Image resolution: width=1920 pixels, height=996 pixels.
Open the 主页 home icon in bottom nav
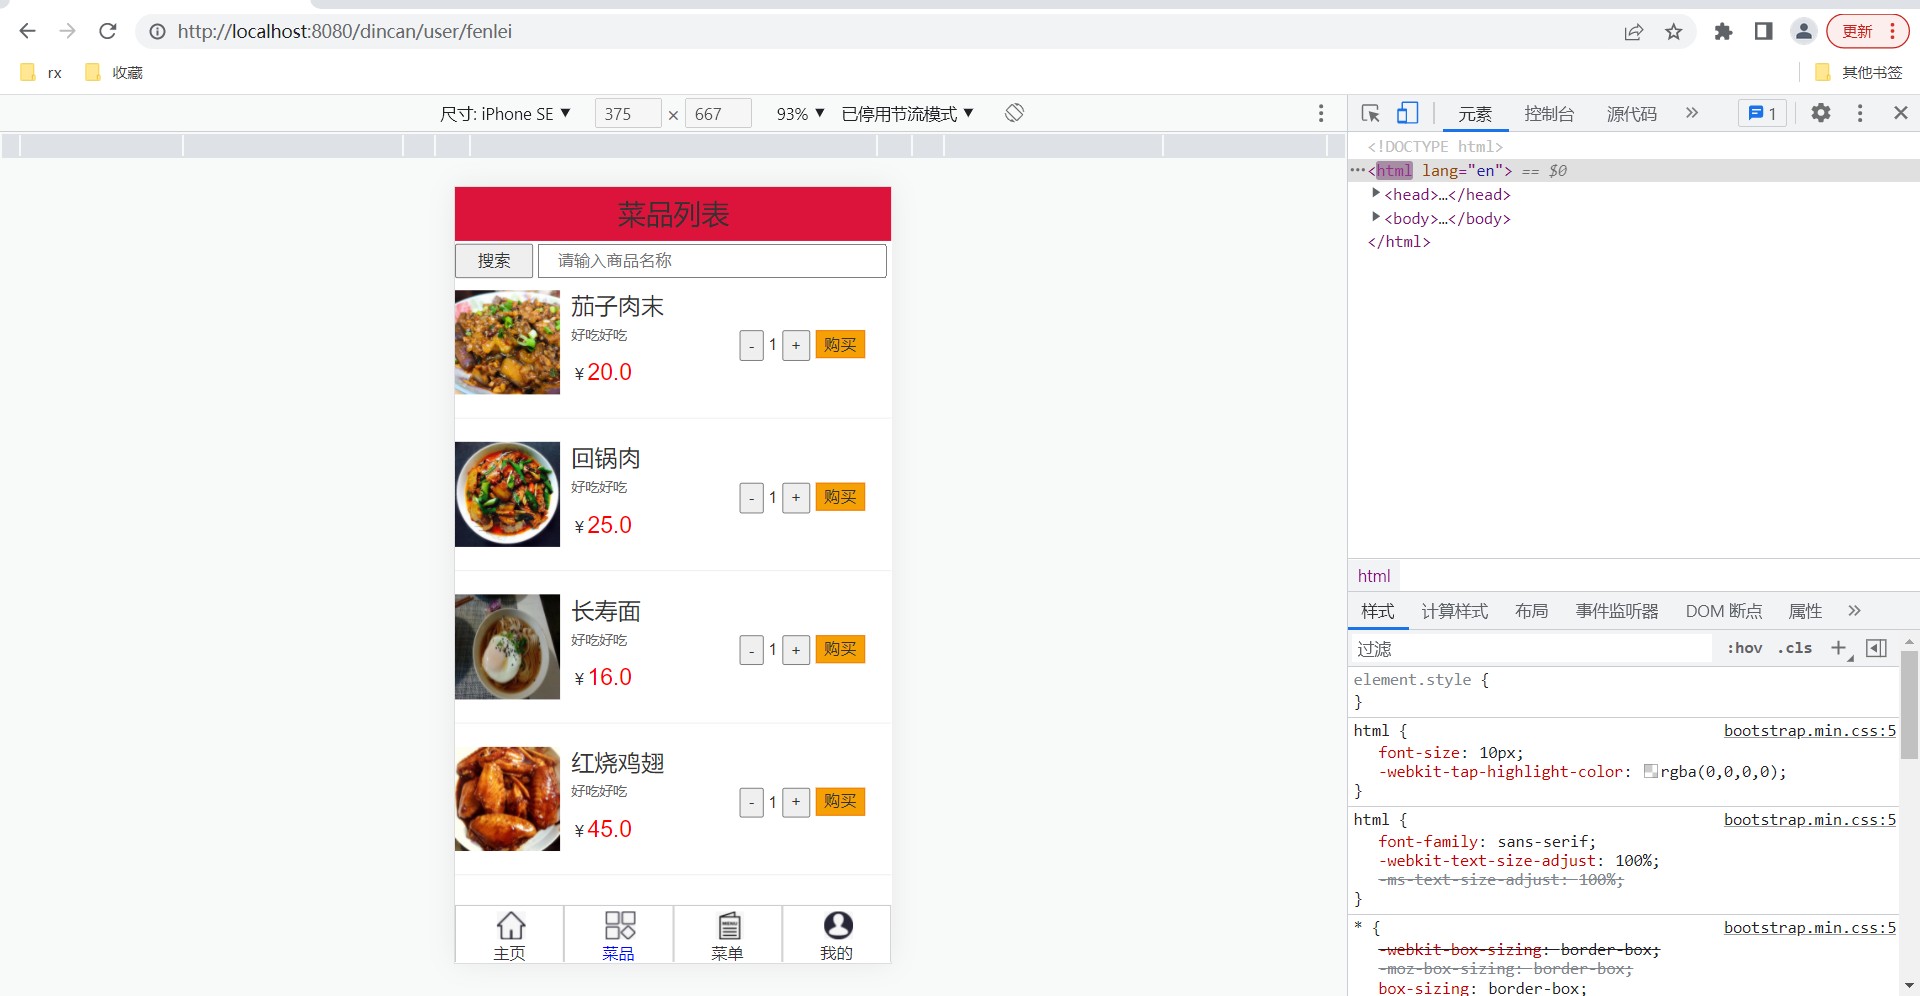[510, 926]
